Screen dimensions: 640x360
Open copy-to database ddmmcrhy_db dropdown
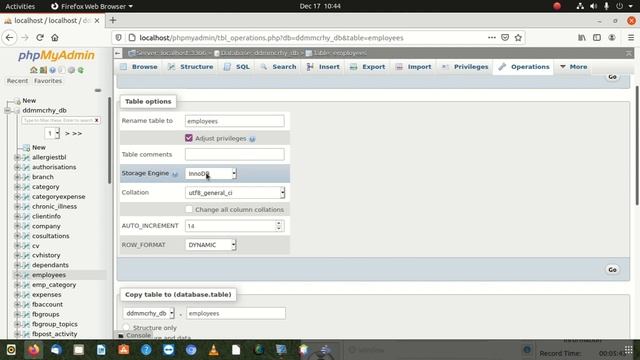(x=149, y=313)
